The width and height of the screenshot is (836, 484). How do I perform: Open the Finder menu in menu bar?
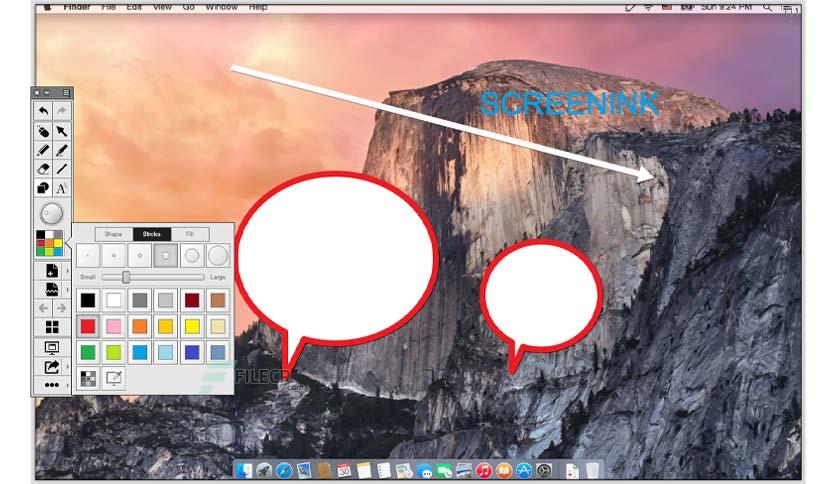77,7
